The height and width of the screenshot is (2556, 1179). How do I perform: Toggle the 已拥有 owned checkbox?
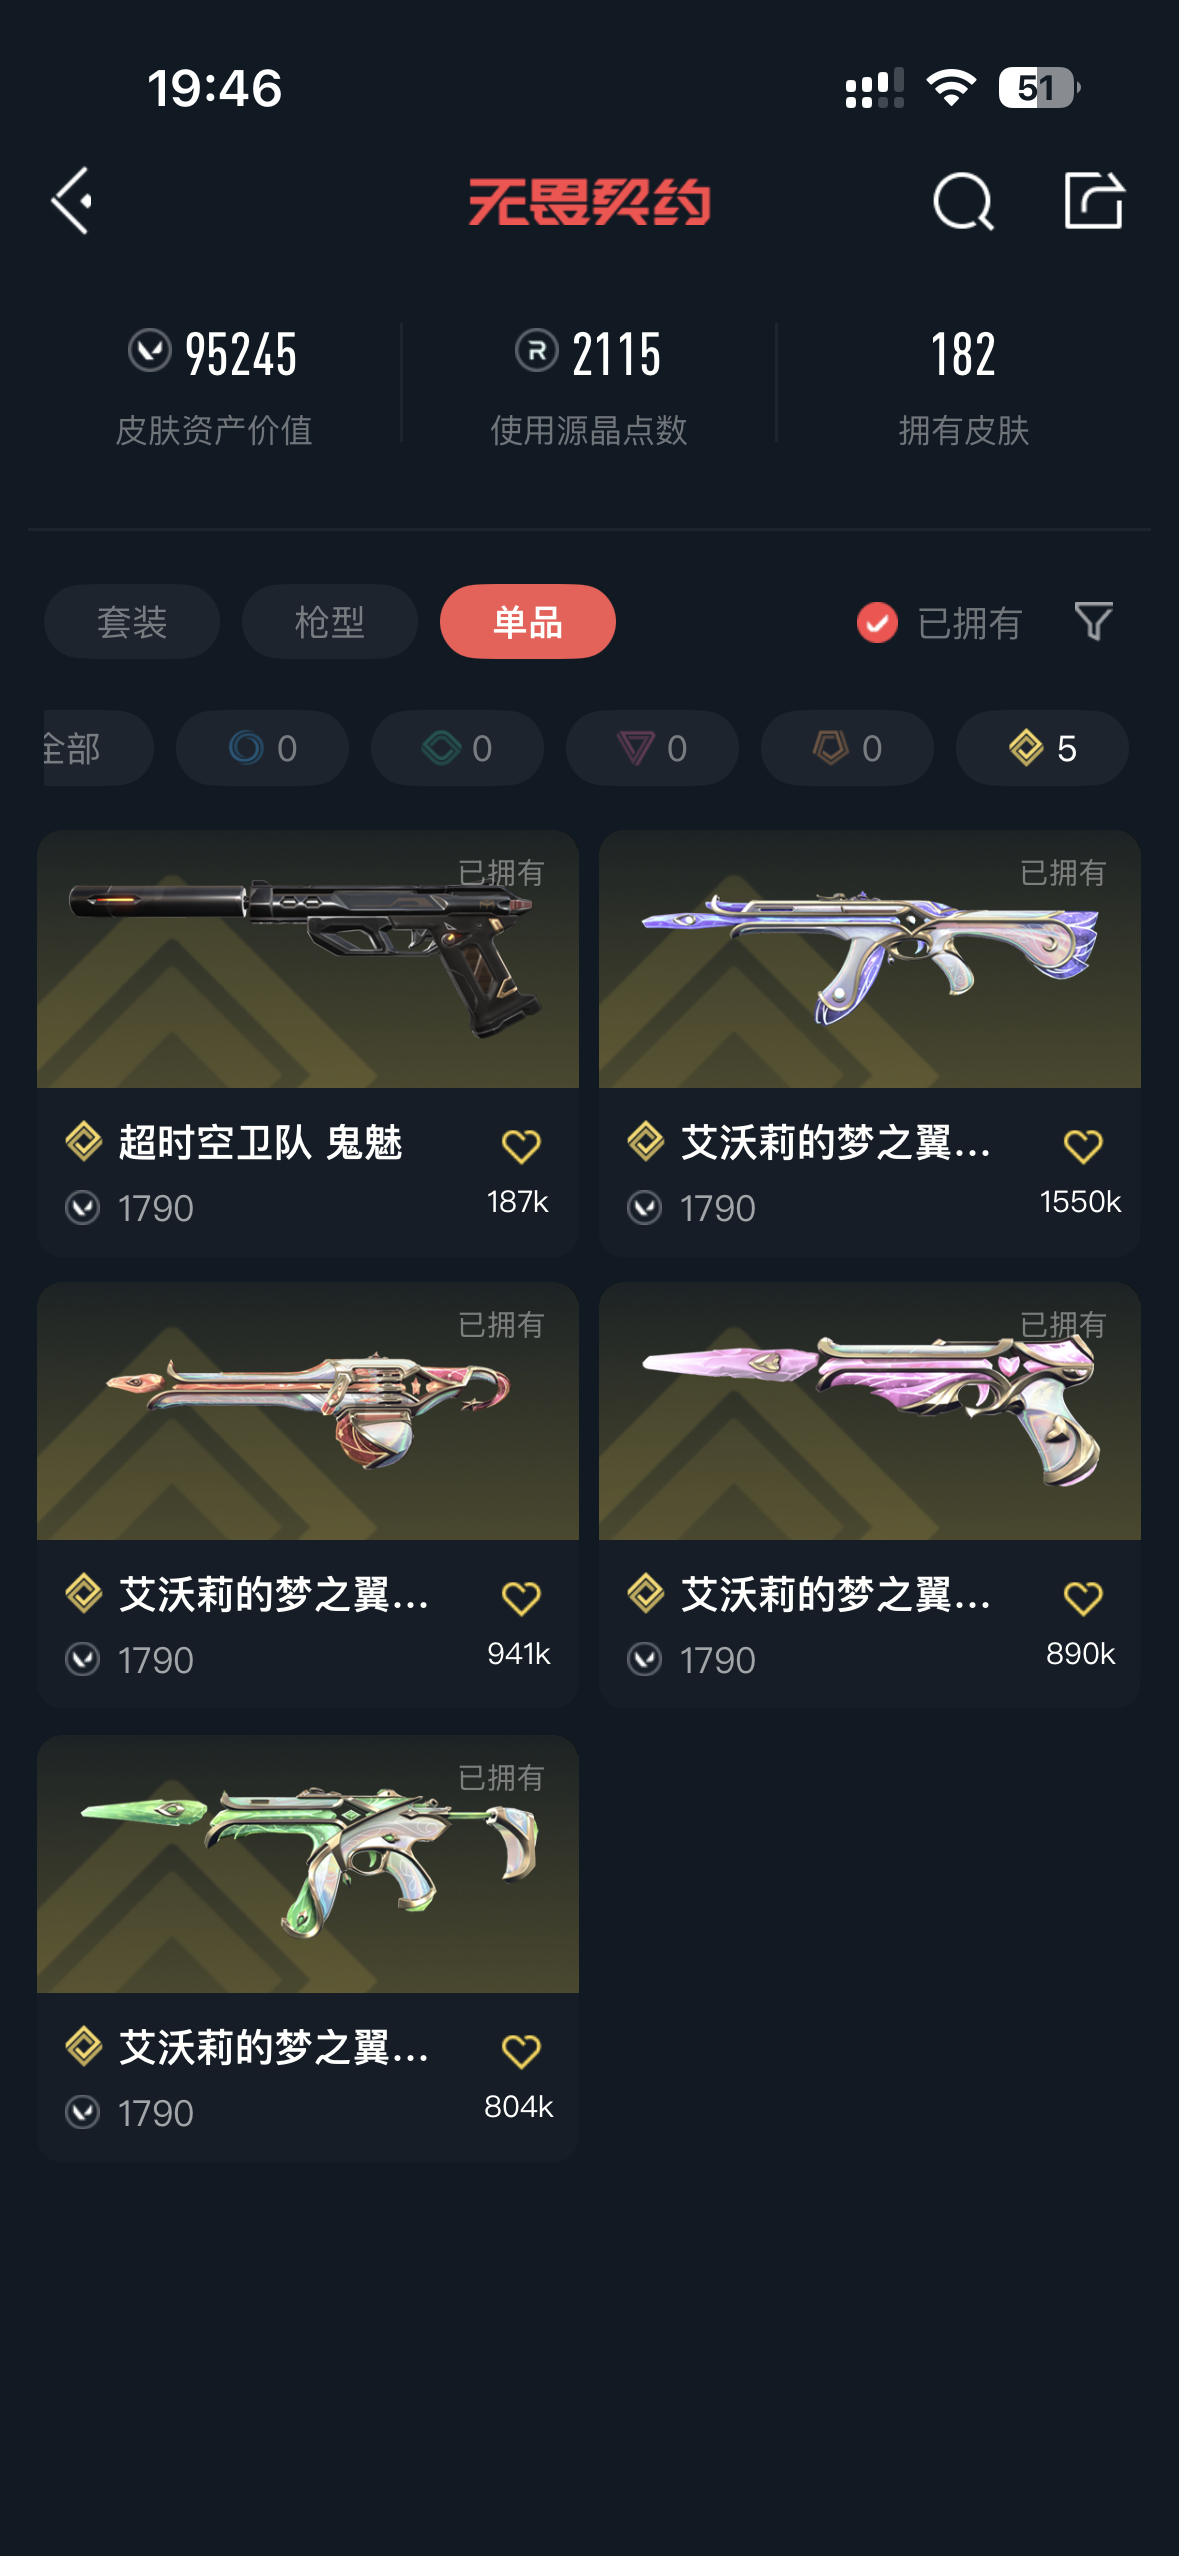(x=877, y=622)
